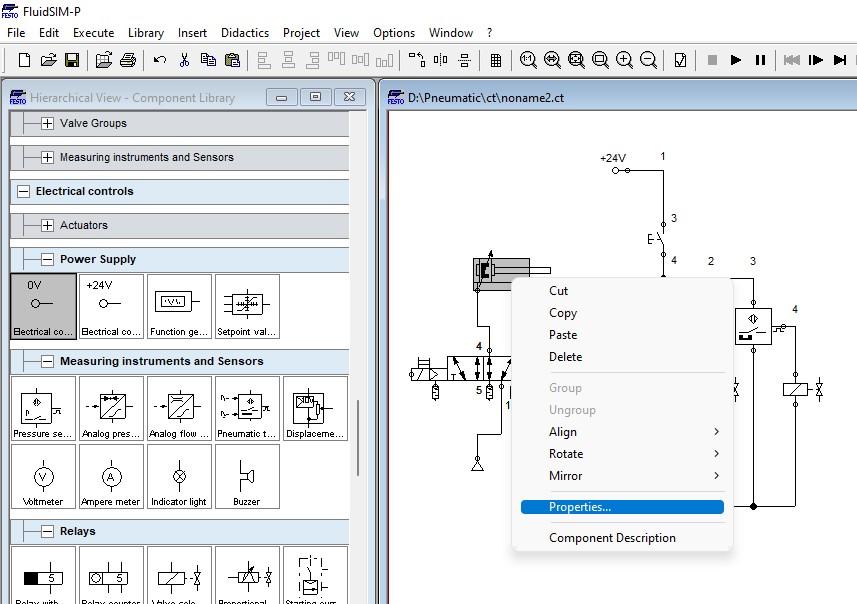Open the Insert menu
The height and width of the screenshot is (604, 857).
point(192,33)
